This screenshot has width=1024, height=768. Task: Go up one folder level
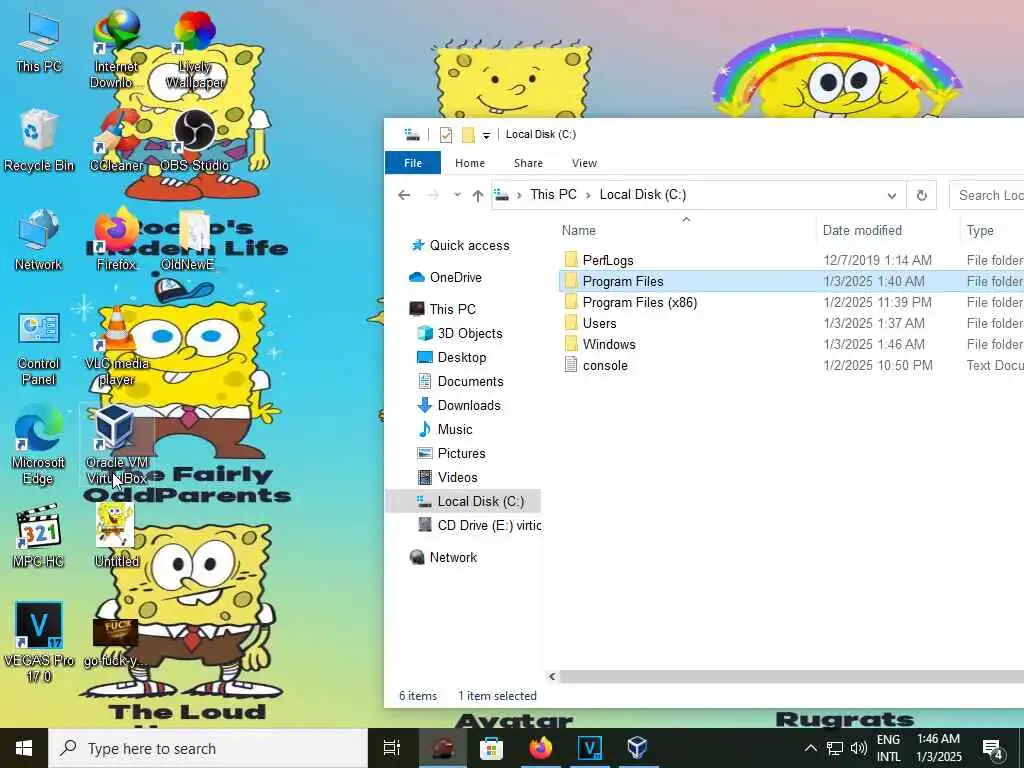tap(477, 195)
